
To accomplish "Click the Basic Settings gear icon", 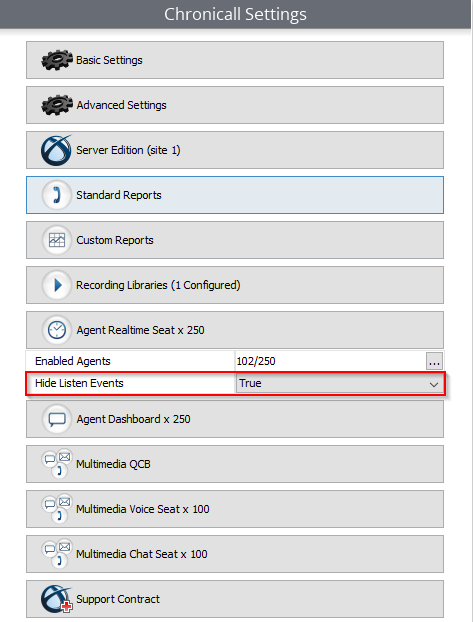I will [x=57, y=60].
